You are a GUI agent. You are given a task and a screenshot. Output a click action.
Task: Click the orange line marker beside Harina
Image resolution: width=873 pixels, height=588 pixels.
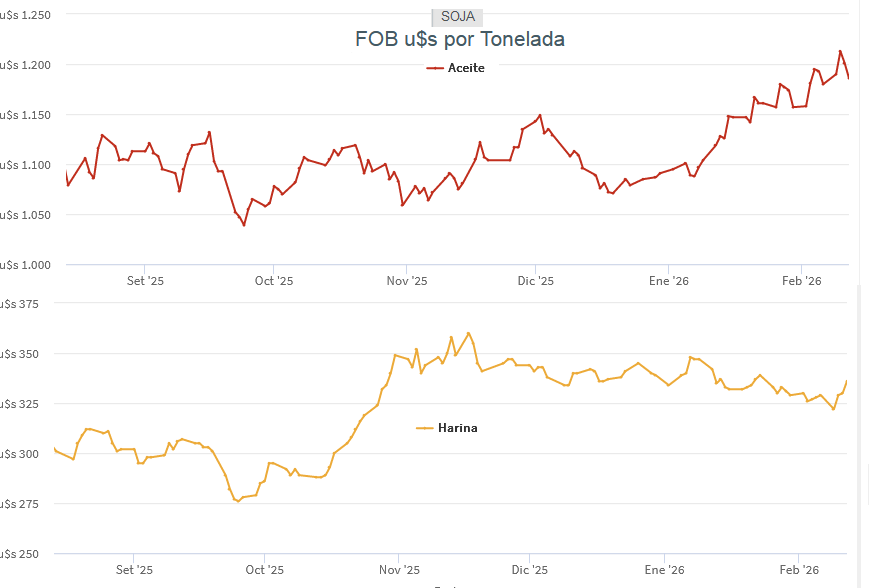(424, 428)
